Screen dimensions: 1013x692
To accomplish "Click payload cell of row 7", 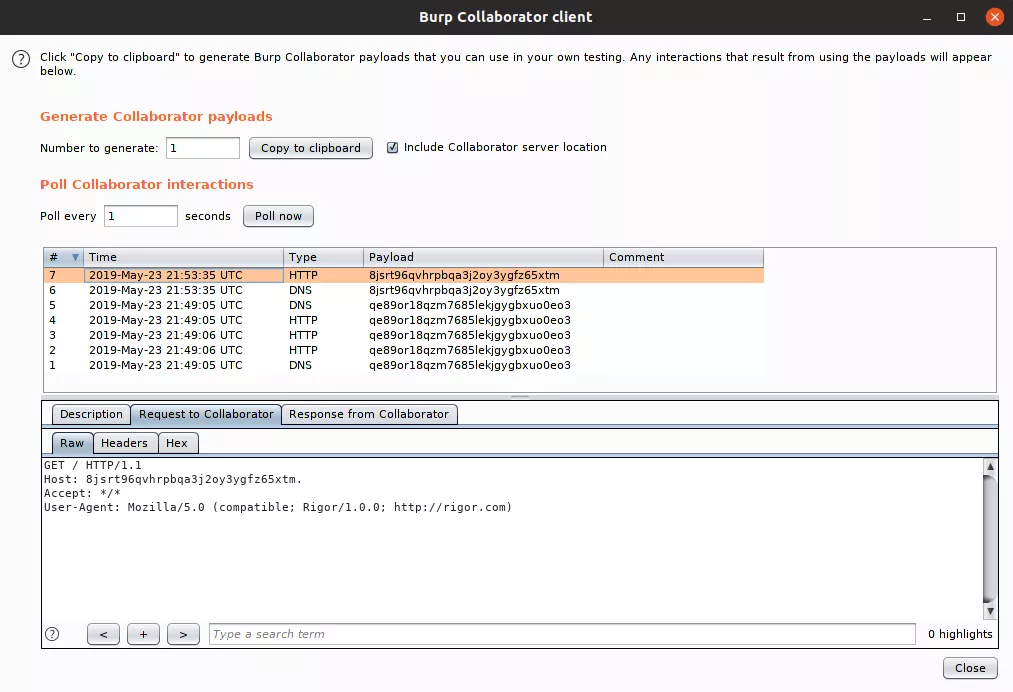I will [483, 275].
